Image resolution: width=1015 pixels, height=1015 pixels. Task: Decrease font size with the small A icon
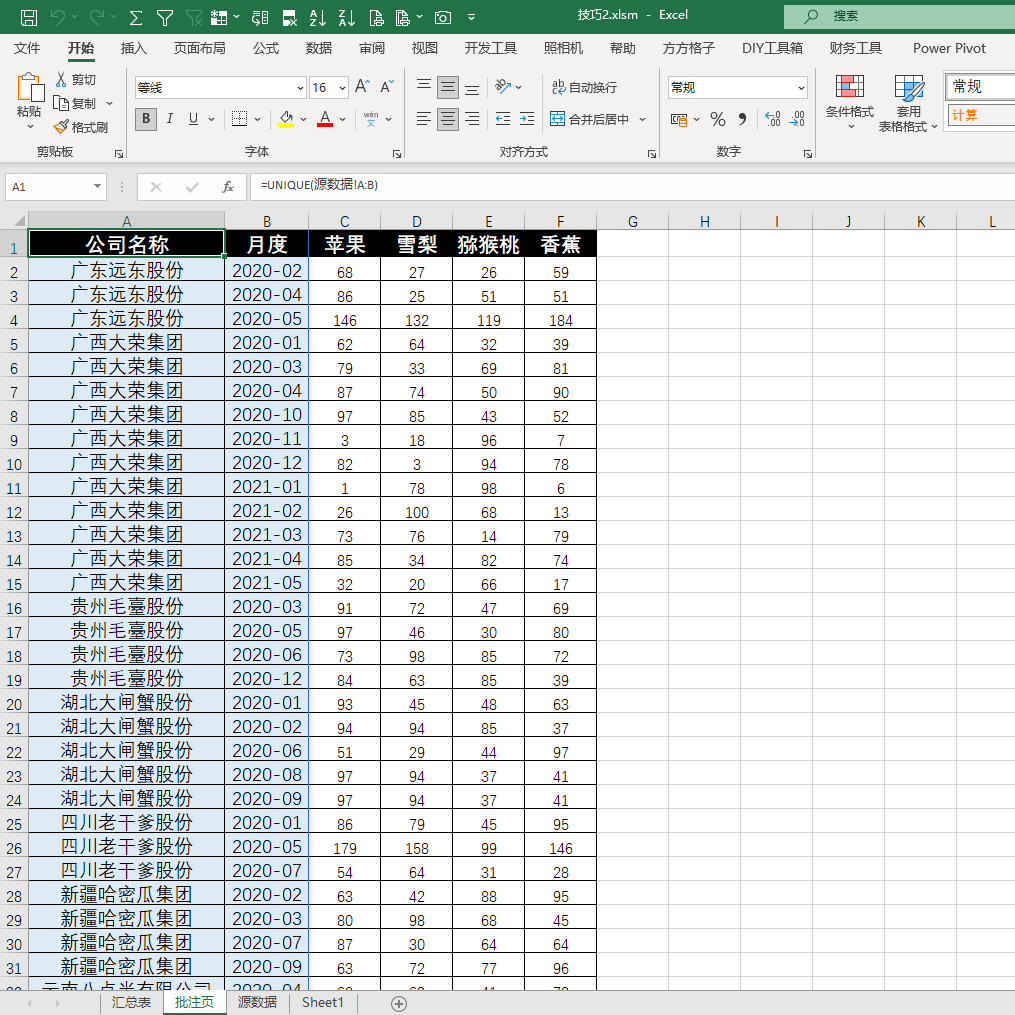pyautogui.click(x=386, y=86)
